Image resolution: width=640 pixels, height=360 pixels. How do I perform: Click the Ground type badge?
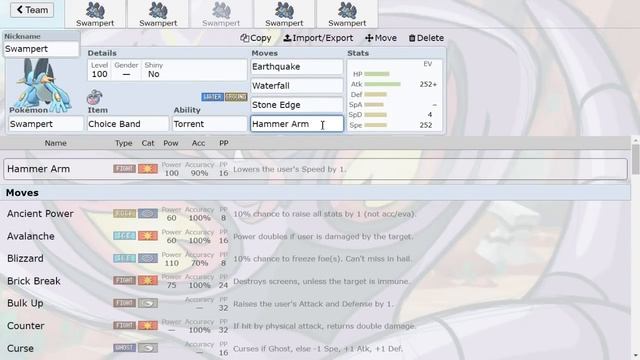(236, 97)
